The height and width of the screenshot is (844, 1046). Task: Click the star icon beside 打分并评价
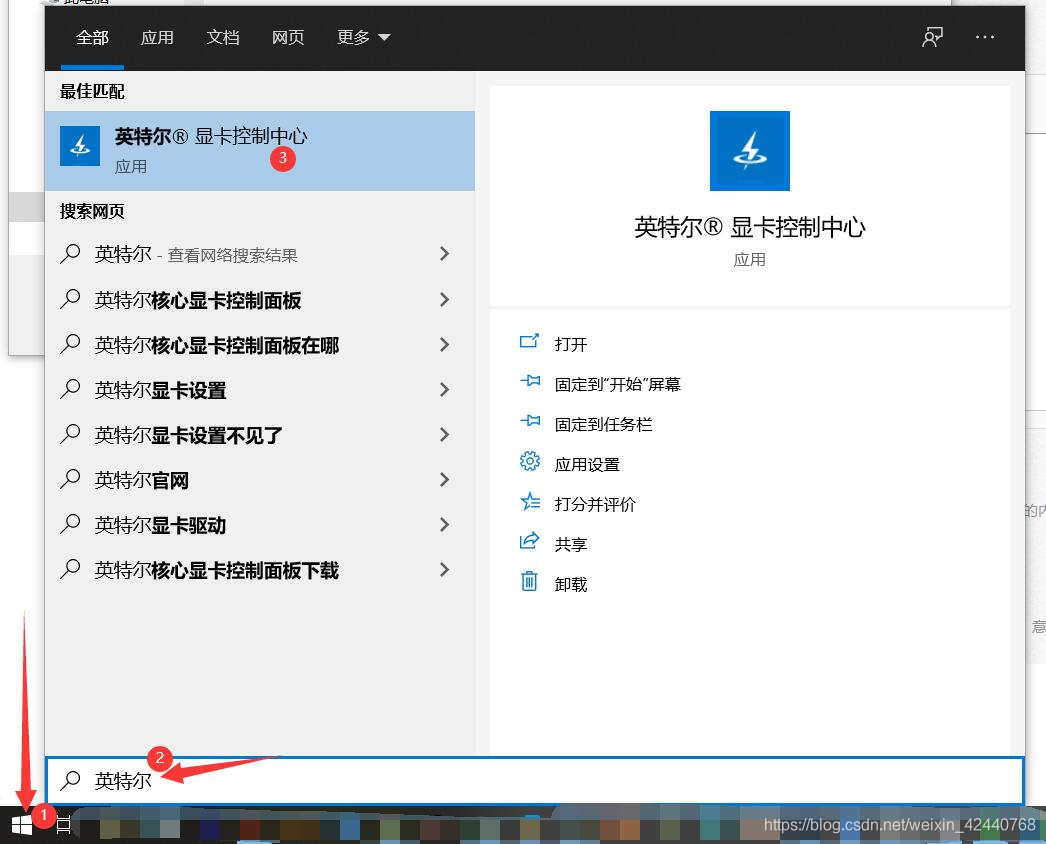(530, 501)
